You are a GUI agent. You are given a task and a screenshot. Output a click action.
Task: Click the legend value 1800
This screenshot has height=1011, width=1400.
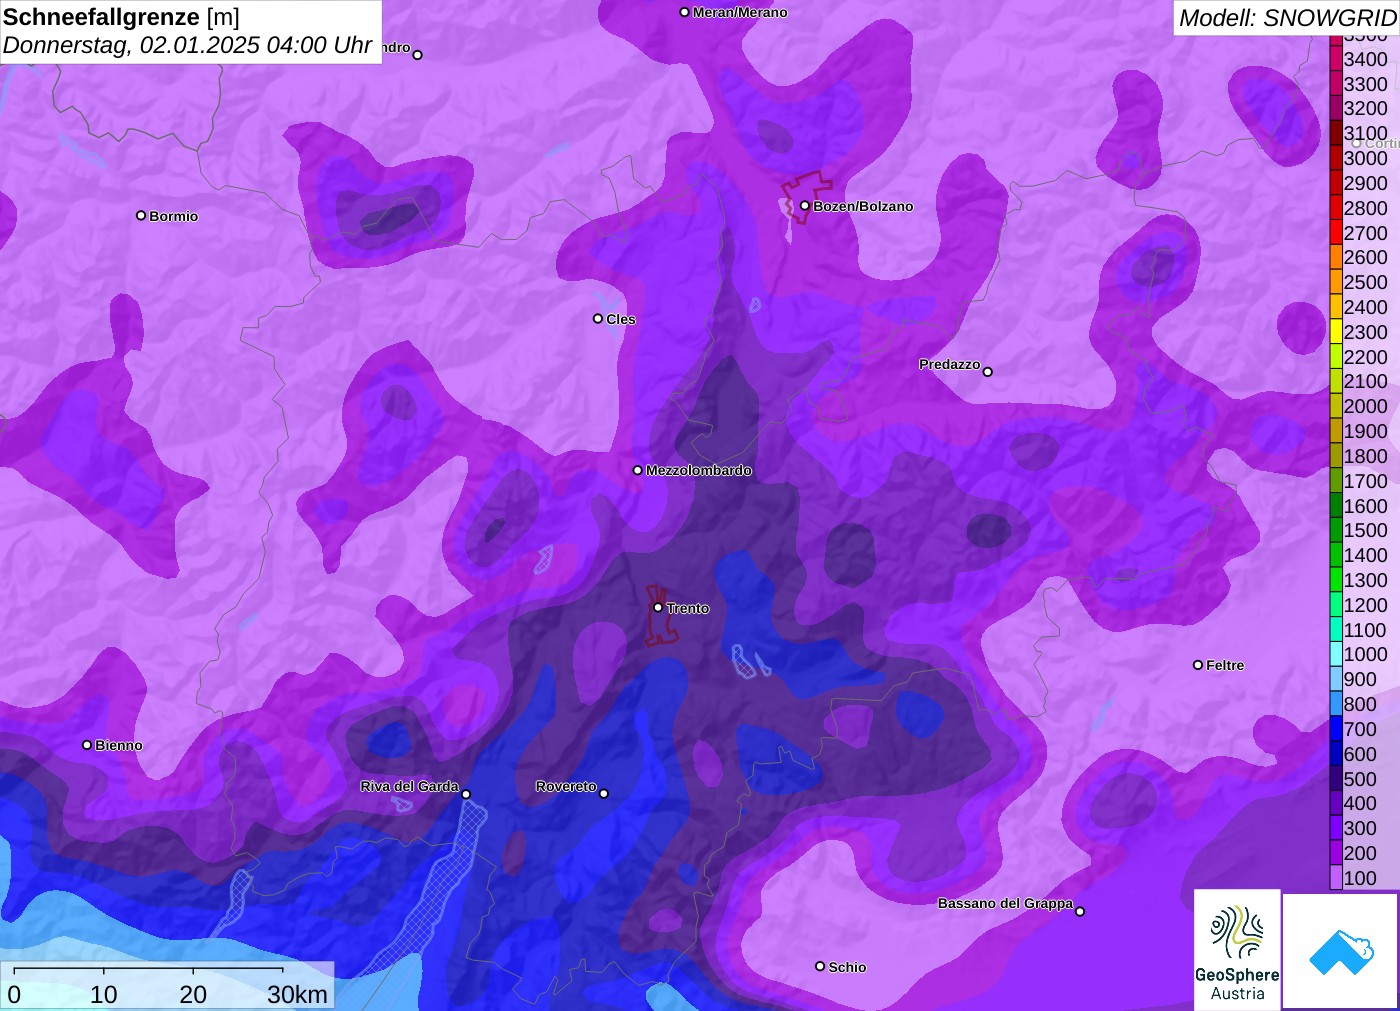coord(1366,456)
